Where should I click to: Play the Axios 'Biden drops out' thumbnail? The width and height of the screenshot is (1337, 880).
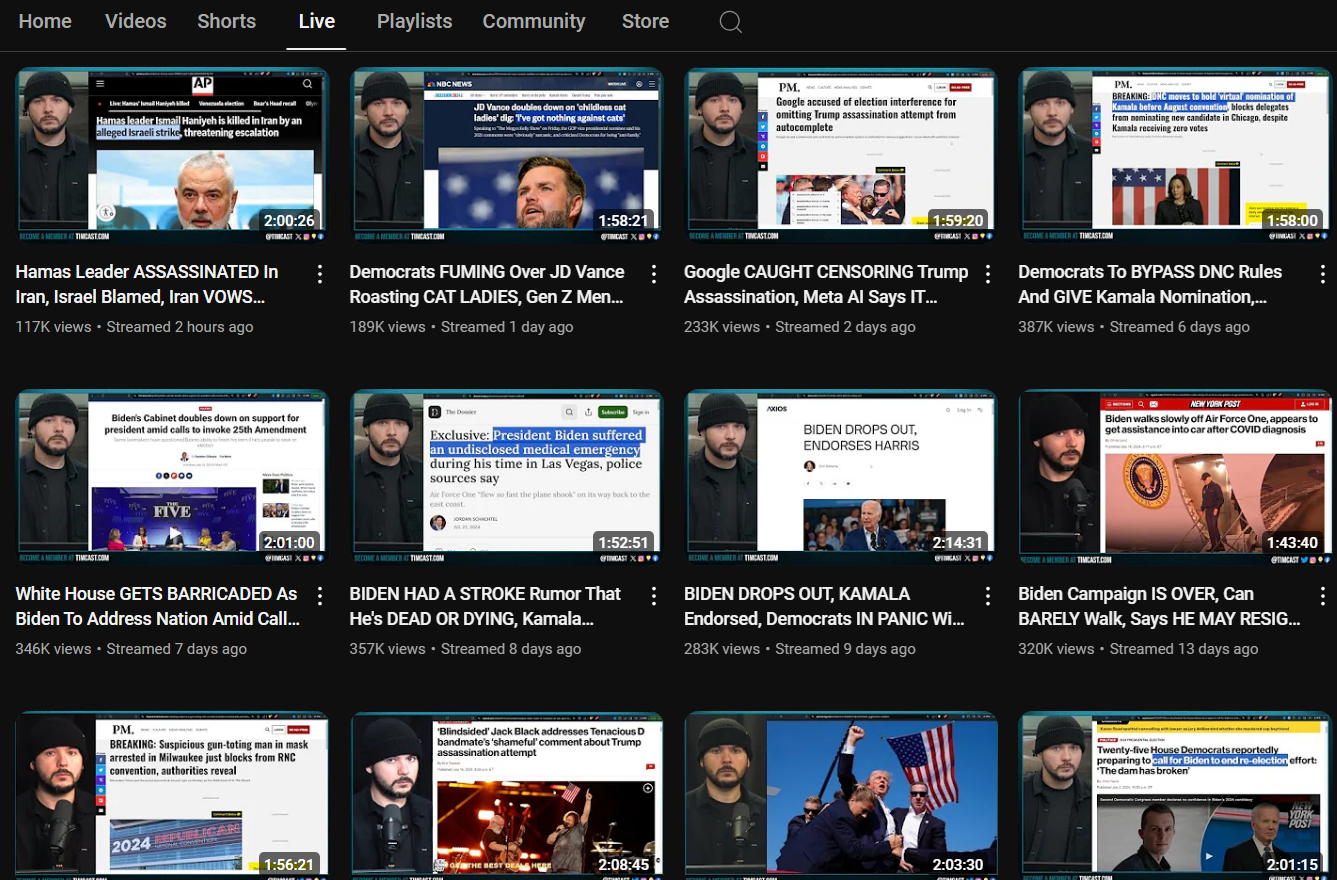(x=840, y=477)
